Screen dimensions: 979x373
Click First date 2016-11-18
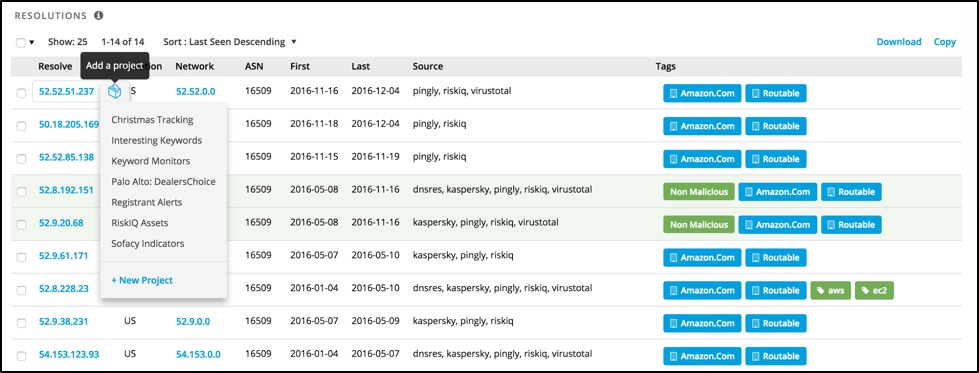pos(314,124)
